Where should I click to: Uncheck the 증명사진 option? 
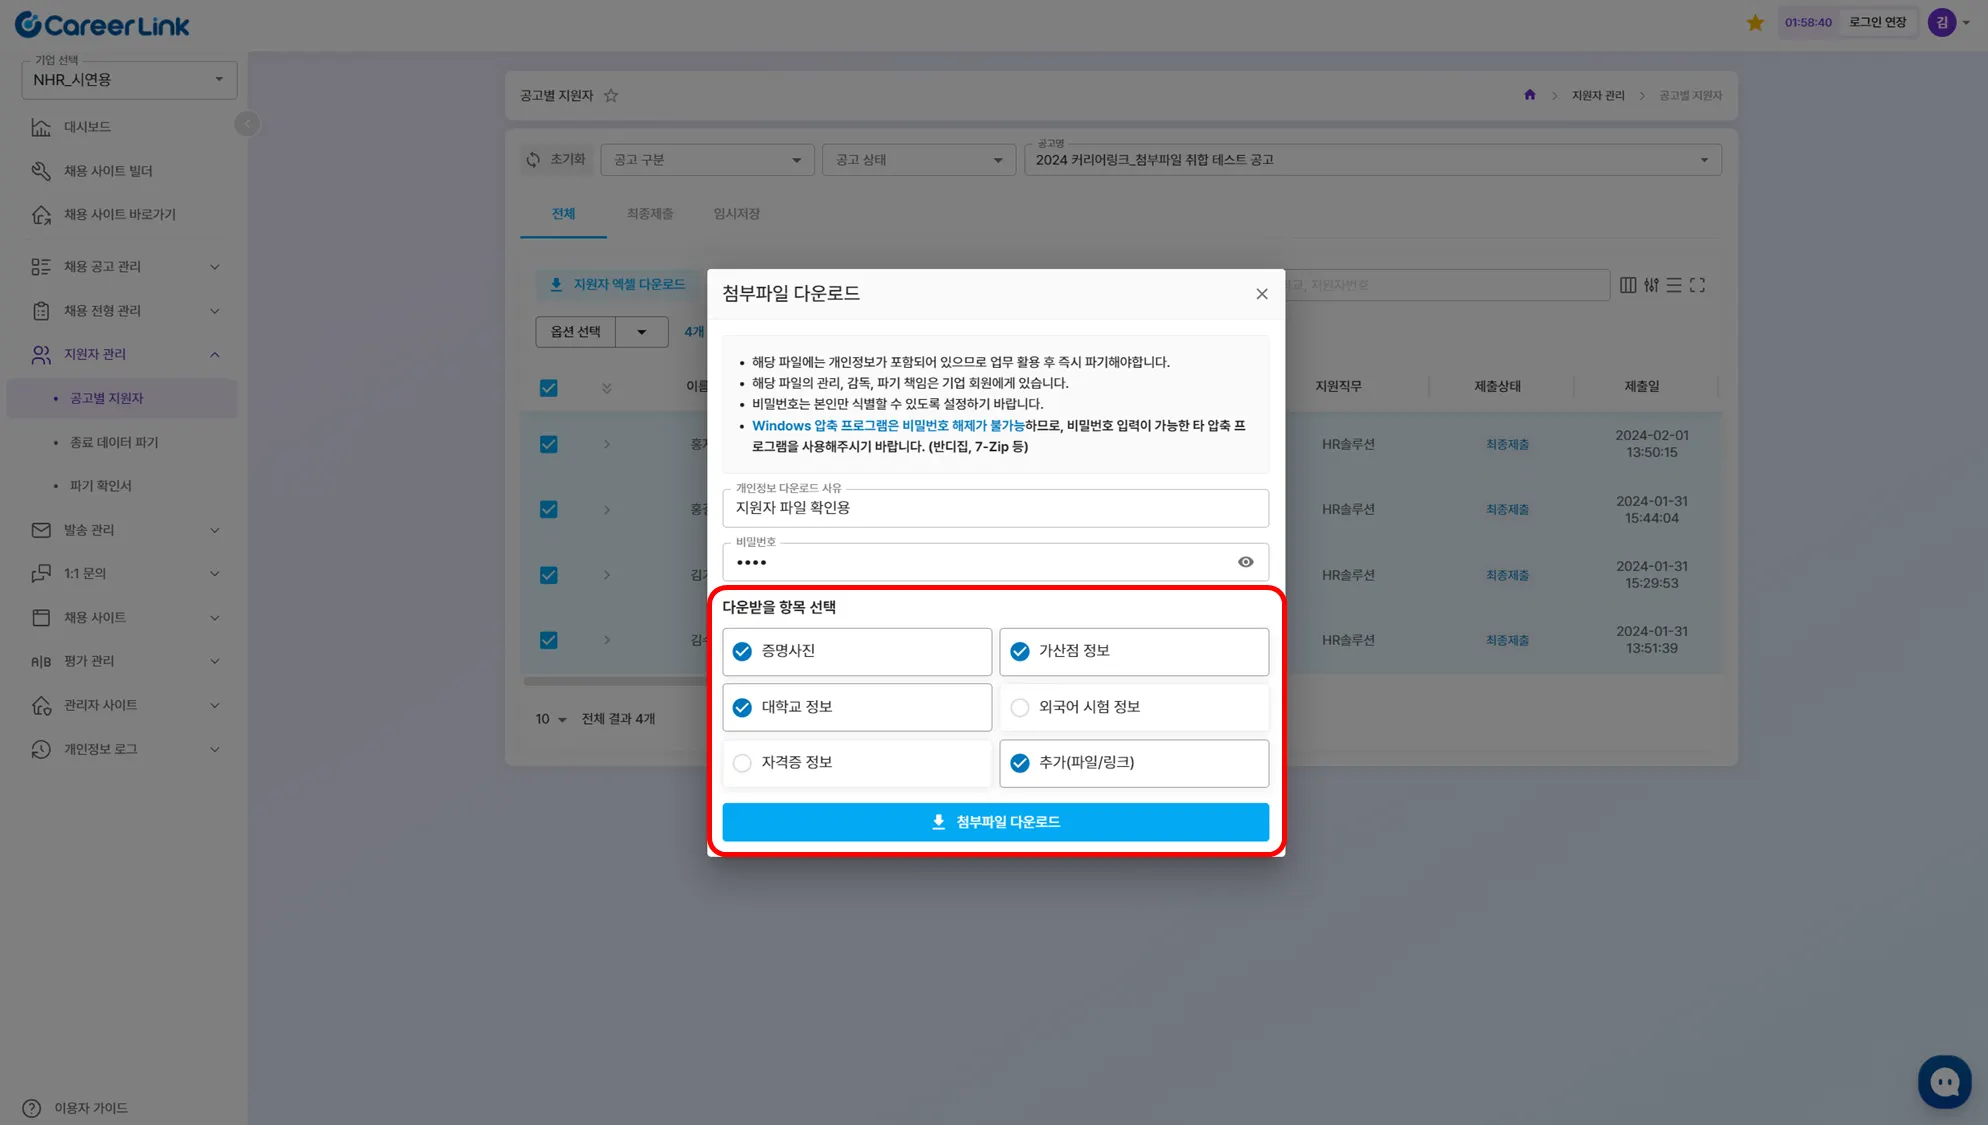tap(742, 652)
